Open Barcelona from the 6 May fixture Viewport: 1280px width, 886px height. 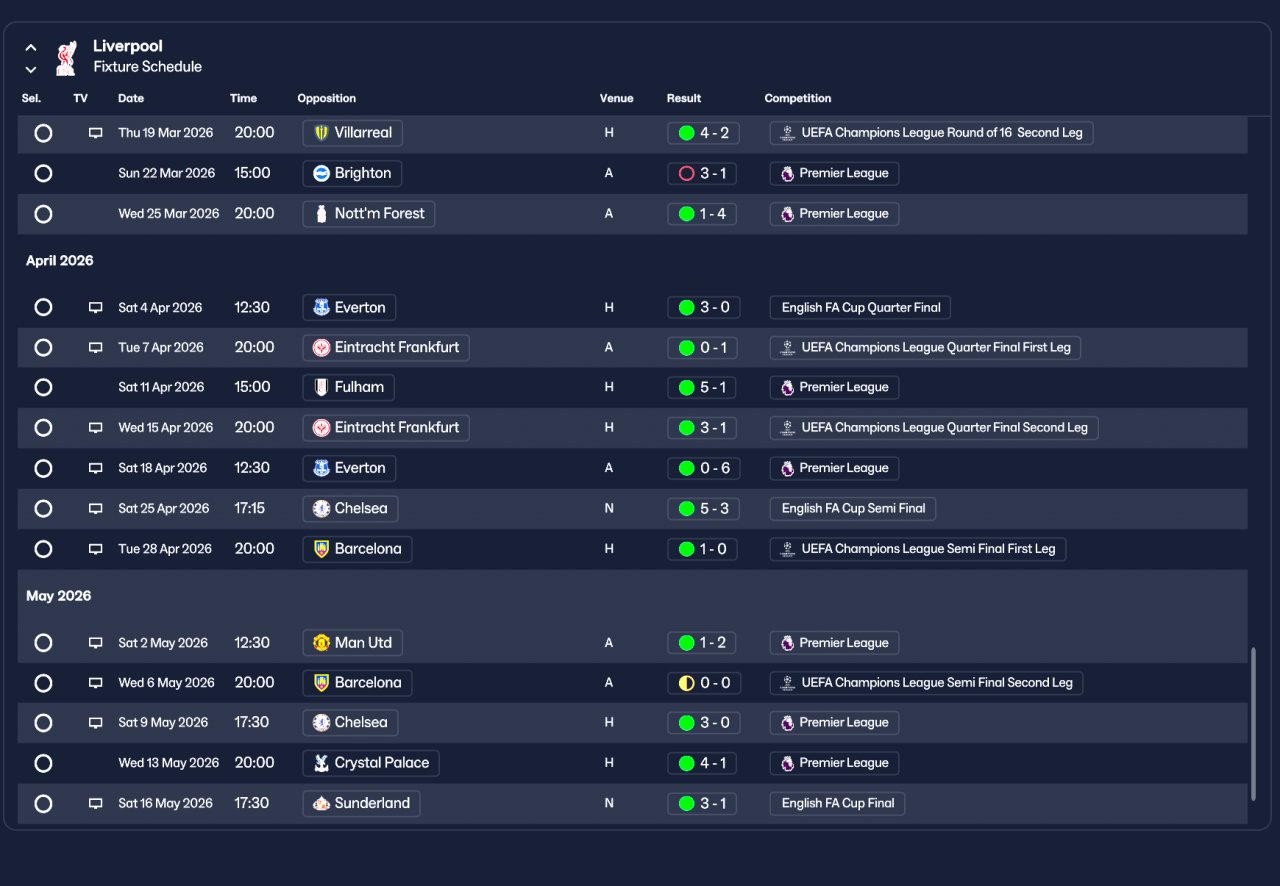[x=357, y=683]
